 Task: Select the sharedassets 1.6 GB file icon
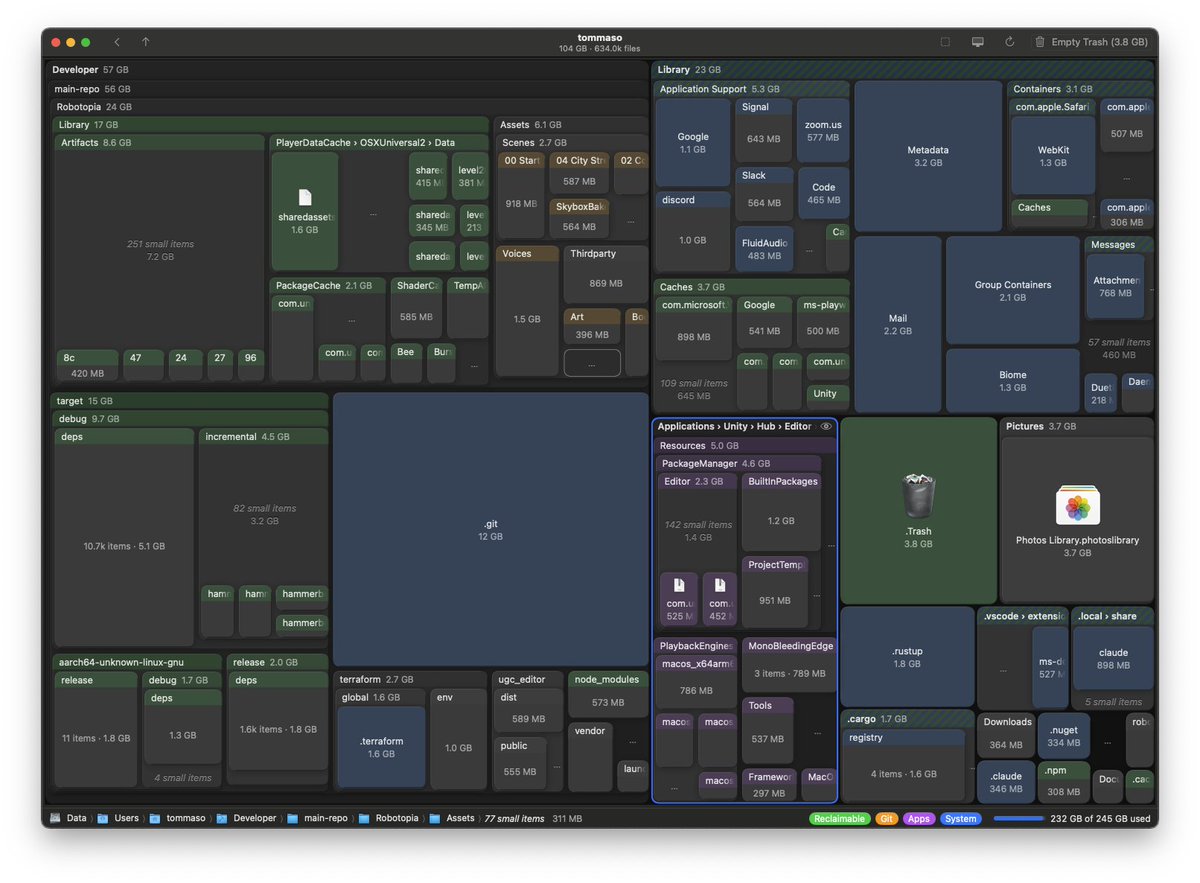[305, 198]
